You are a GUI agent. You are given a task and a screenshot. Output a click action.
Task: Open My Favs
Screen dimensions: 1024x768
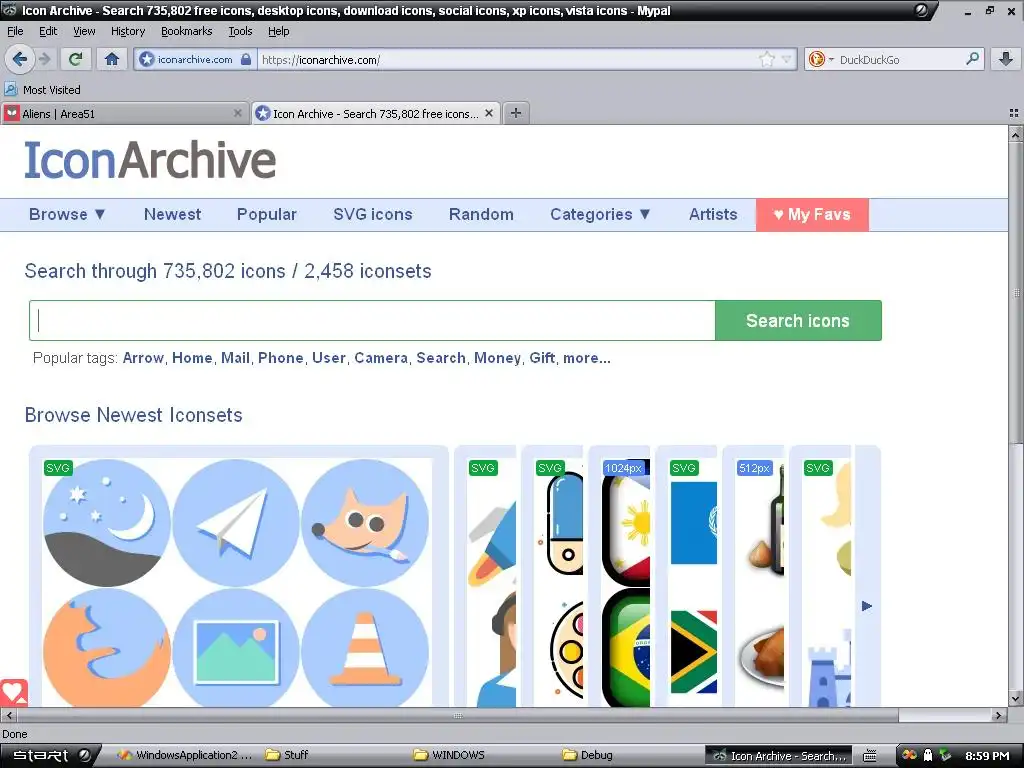coord(812,214)
